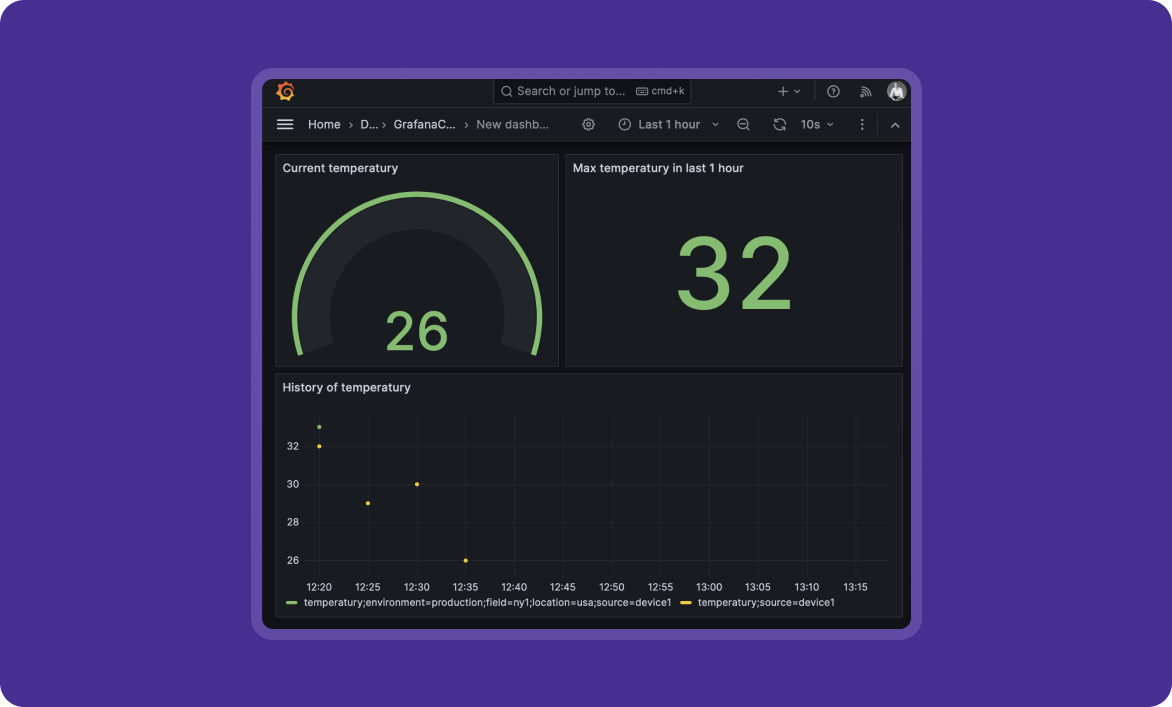Open the hamburger navigation menu
Viewport: 1172px width, 707px height.
[285, 124]
